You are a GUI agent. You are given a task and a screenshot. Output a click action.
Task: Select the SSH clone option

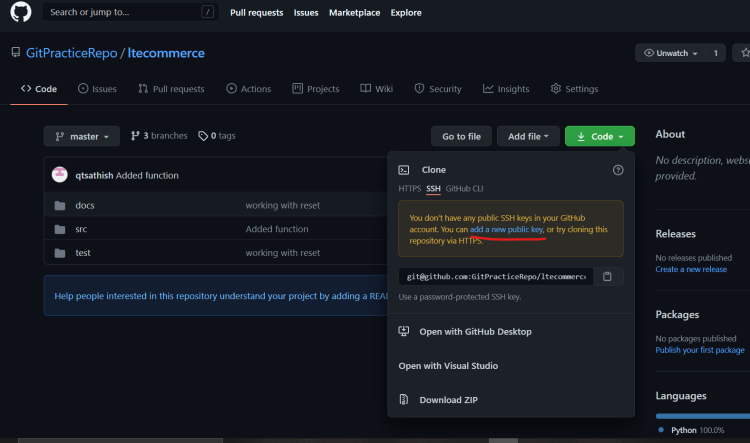(433, 188)
